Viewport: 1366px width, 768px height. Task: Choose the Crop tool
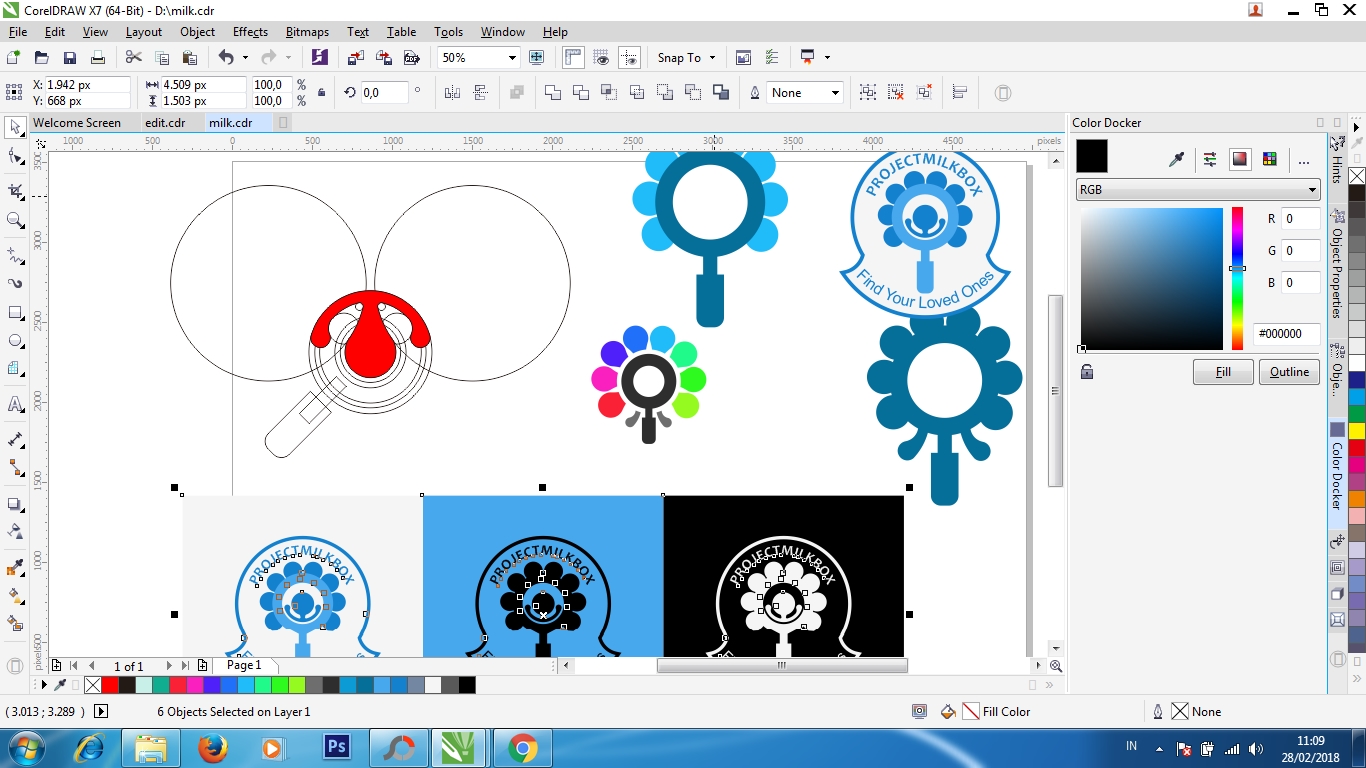click(15, 191)
